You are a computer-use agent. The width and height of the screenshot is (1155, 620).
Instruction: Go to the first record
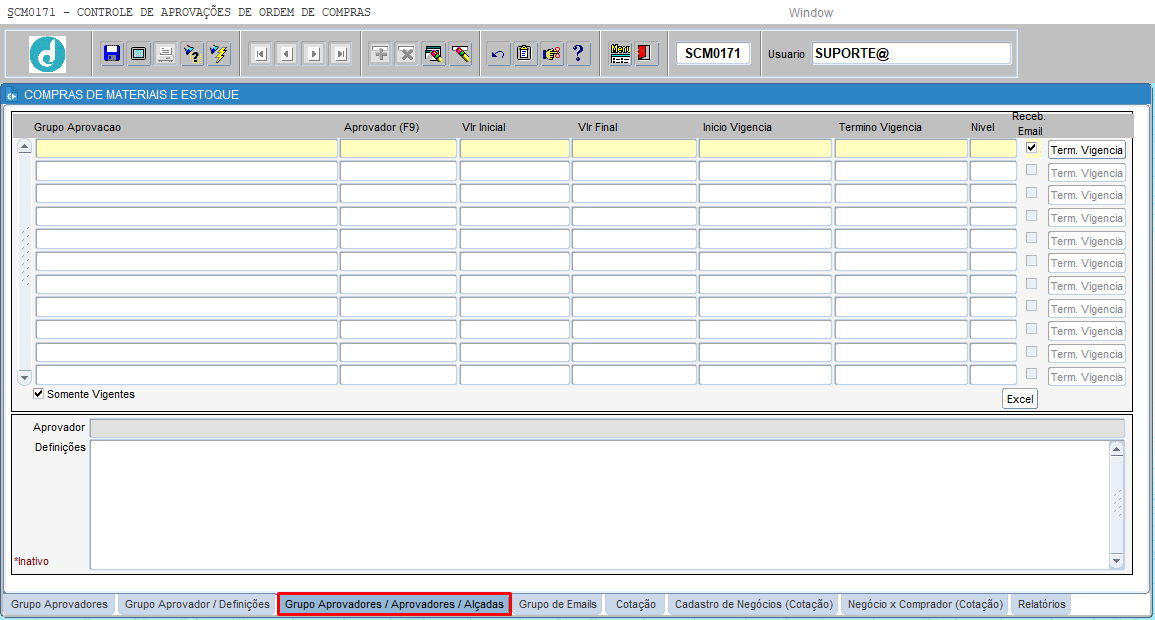point(261,54)
